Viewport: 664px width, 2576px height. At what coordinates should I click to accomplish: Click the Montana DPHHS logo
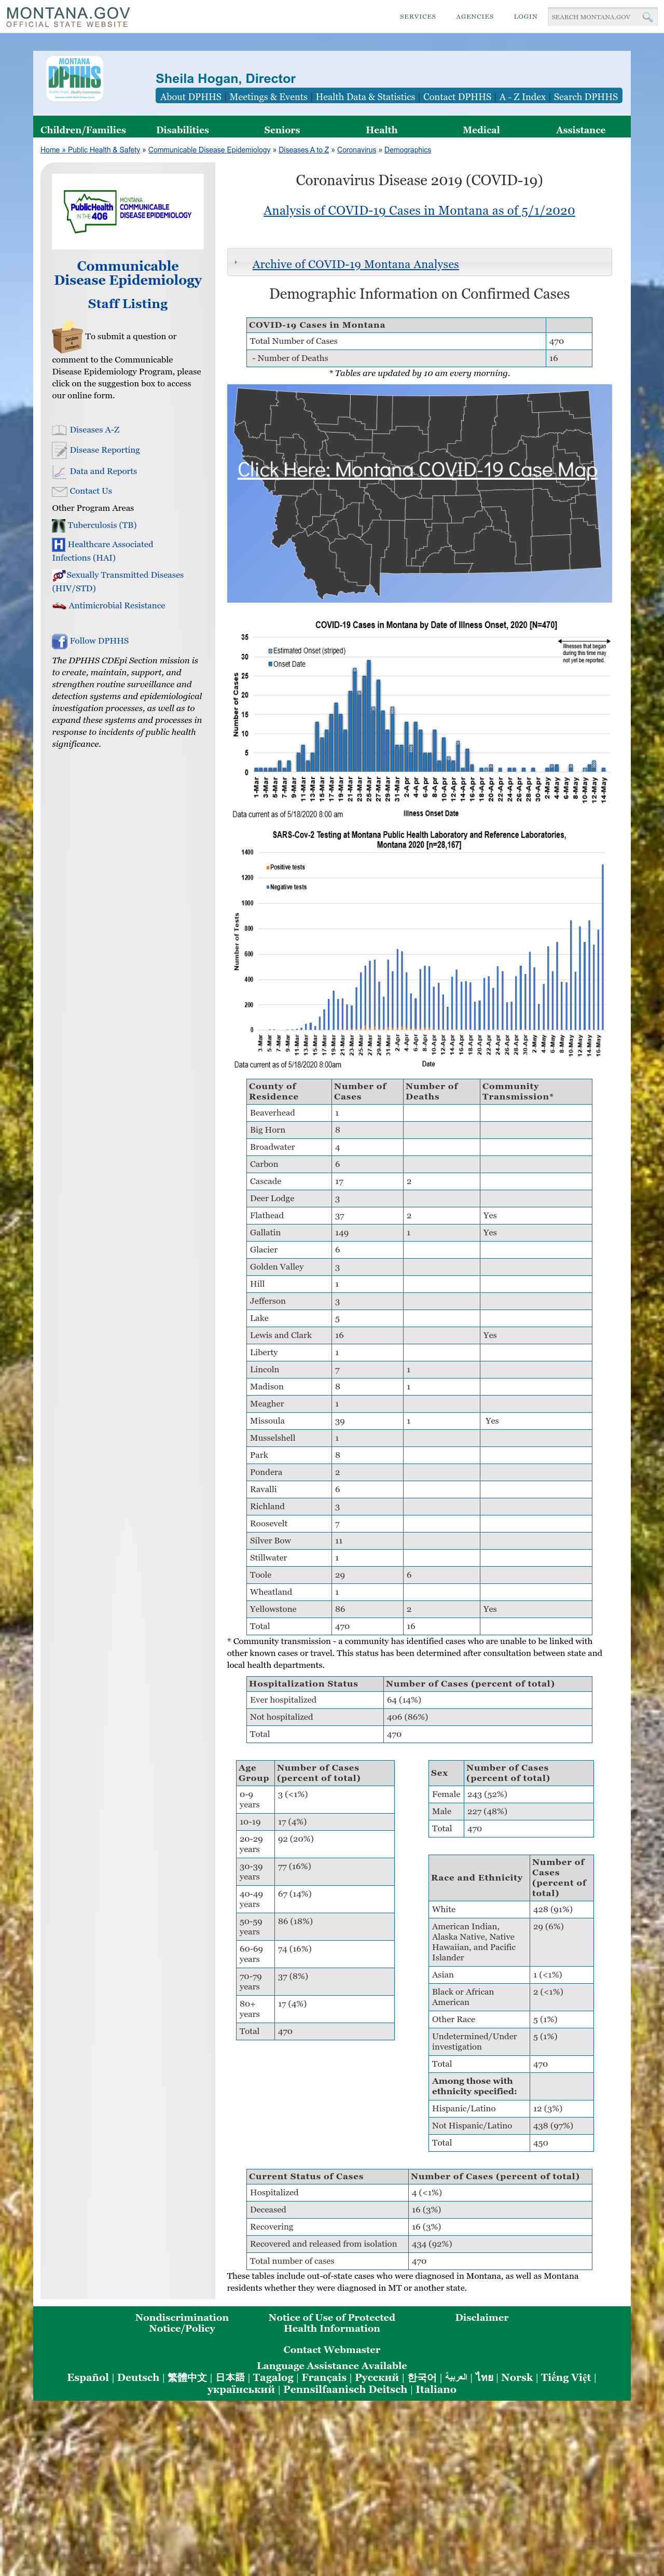(75, 78)
